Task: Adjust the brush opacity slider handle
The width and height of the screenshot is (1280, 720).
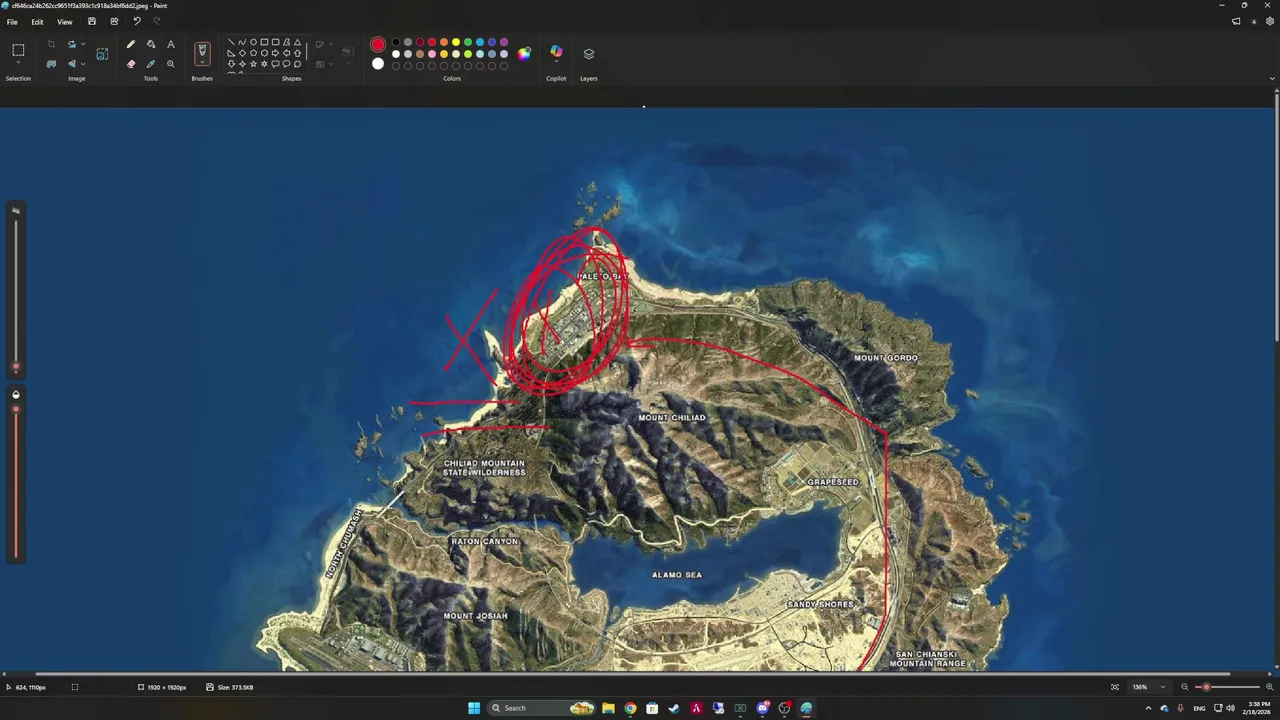Action: [x=16, y=409]
